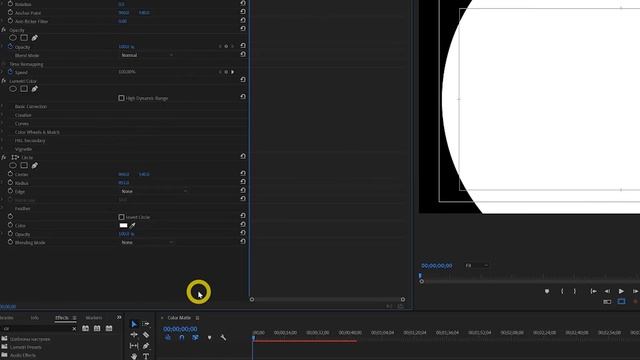Image resolution: width=640 pixels, height=360 pixels.
Task: Toggle animation stopwatch for Anchor Point
Action: pos(10,12)
